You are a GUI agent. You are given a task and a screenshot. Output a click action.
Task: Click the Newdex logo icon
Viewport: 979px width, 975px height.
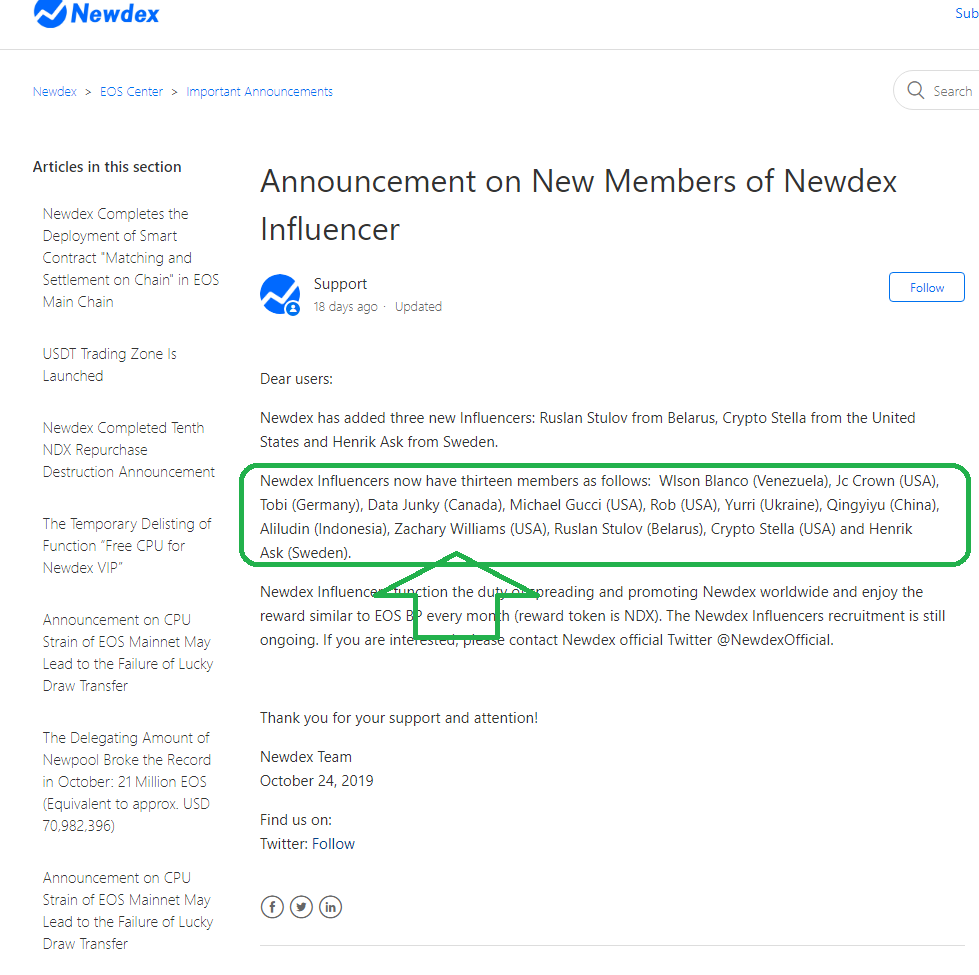[x=50, y=13]
